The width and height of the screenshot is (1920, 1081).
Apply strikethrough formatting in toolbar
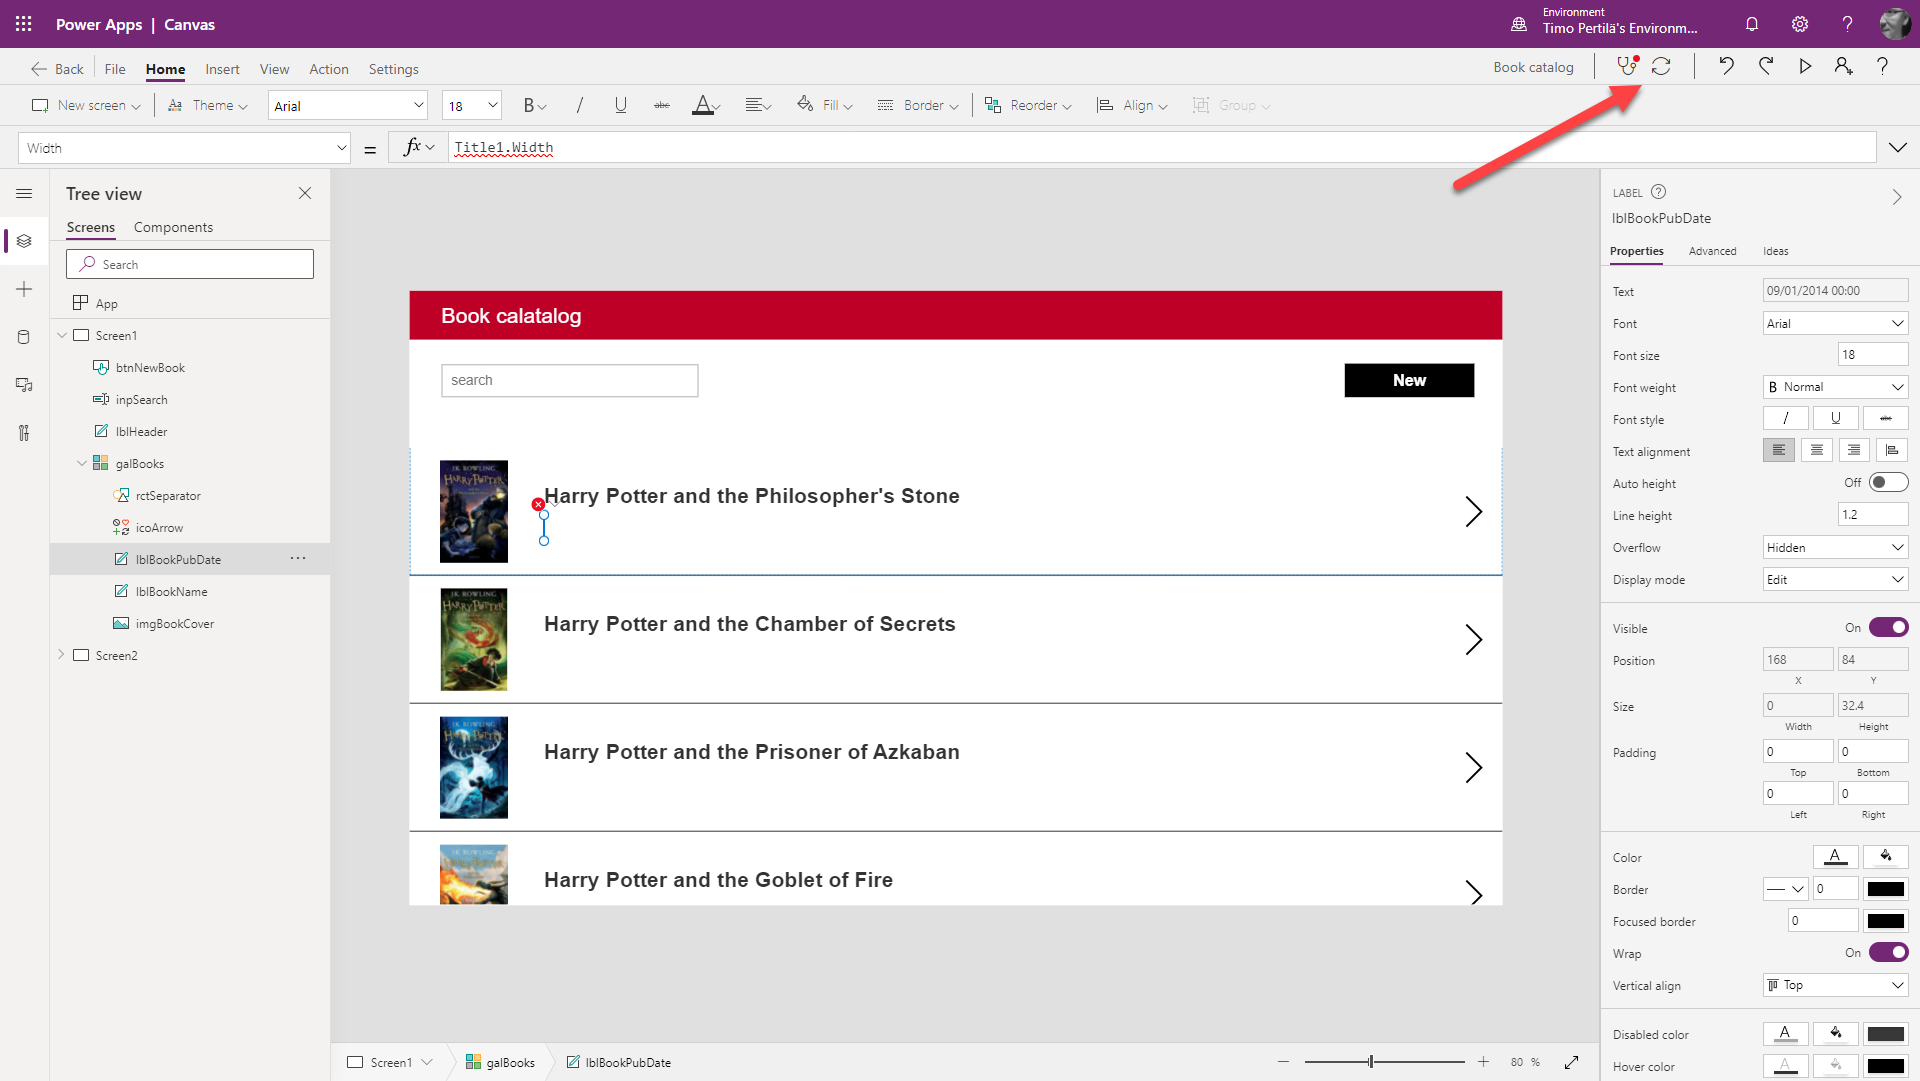point(661,105)
